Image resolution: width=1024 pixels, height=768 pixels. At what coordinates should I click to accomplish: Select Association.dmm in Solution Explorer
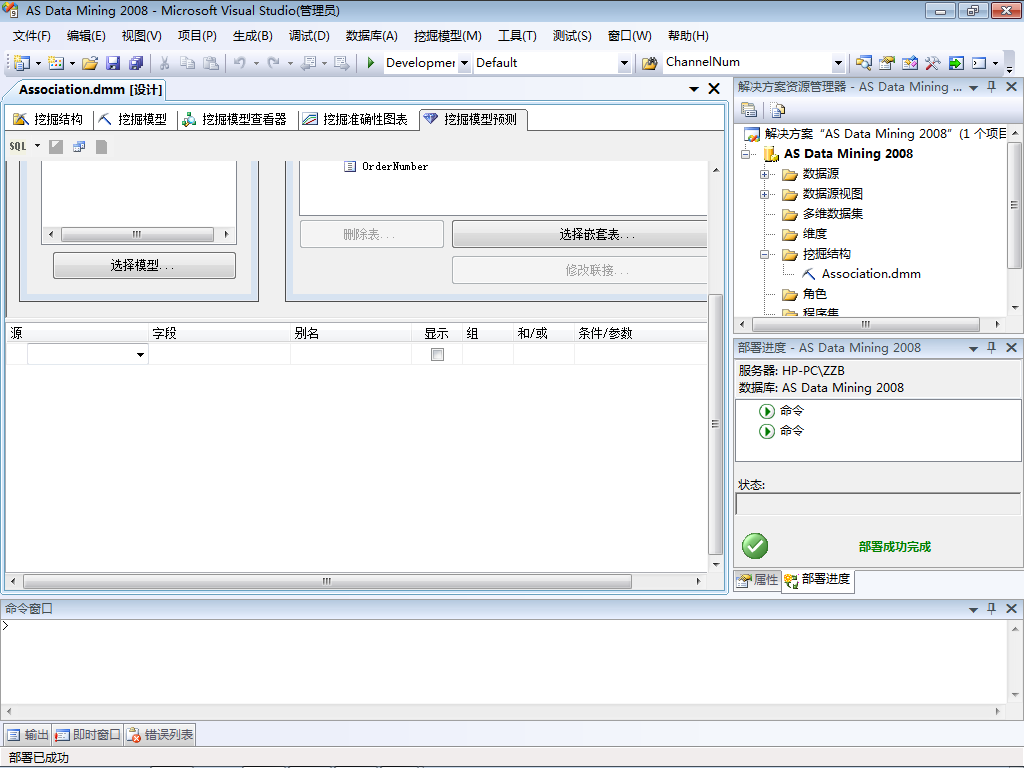pos(871,274)
